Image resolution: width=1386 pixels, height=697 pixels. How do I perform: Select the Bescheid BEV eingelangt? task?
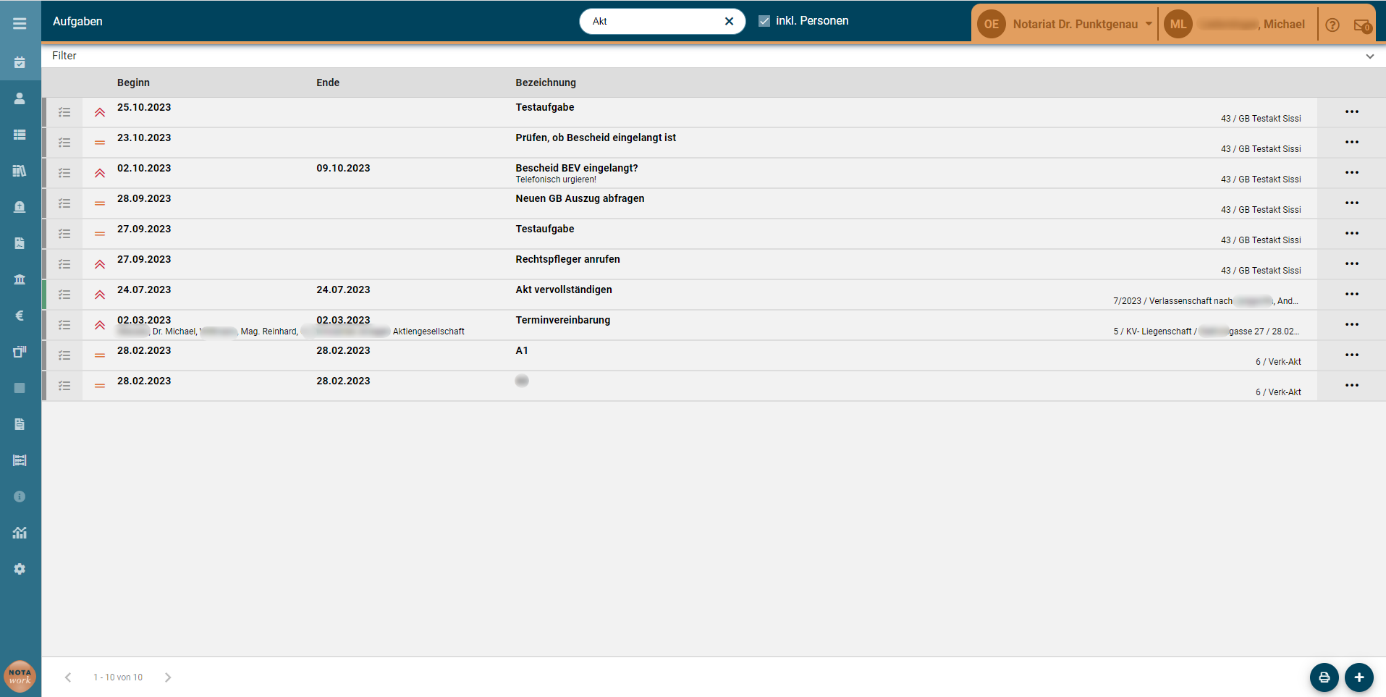coord(576,167)
